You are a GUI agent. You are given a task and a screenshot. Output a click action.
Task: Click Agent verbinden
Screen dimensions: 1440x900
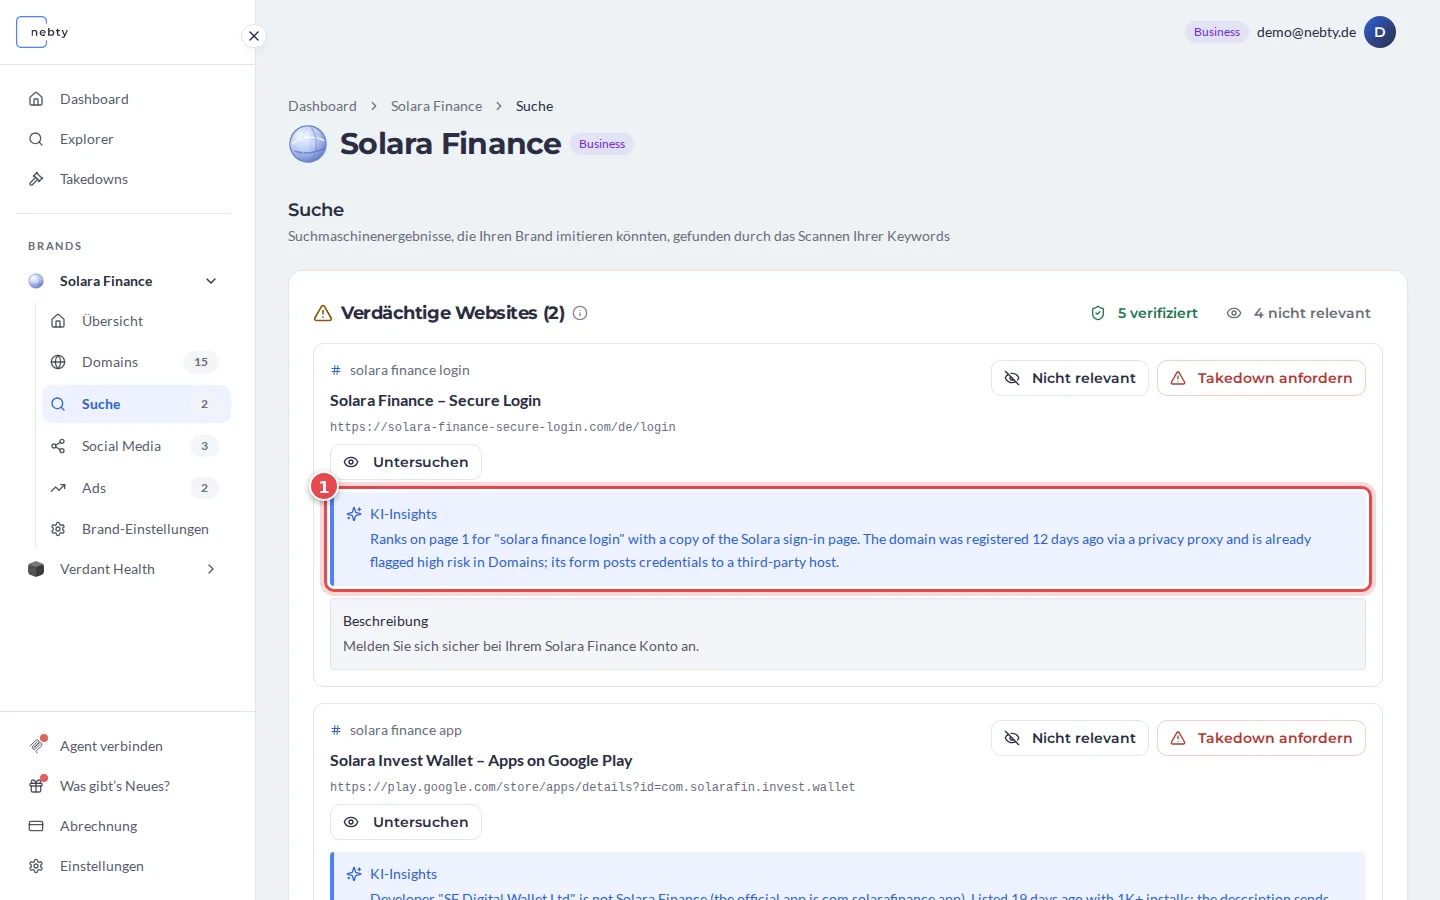[123, 746]
